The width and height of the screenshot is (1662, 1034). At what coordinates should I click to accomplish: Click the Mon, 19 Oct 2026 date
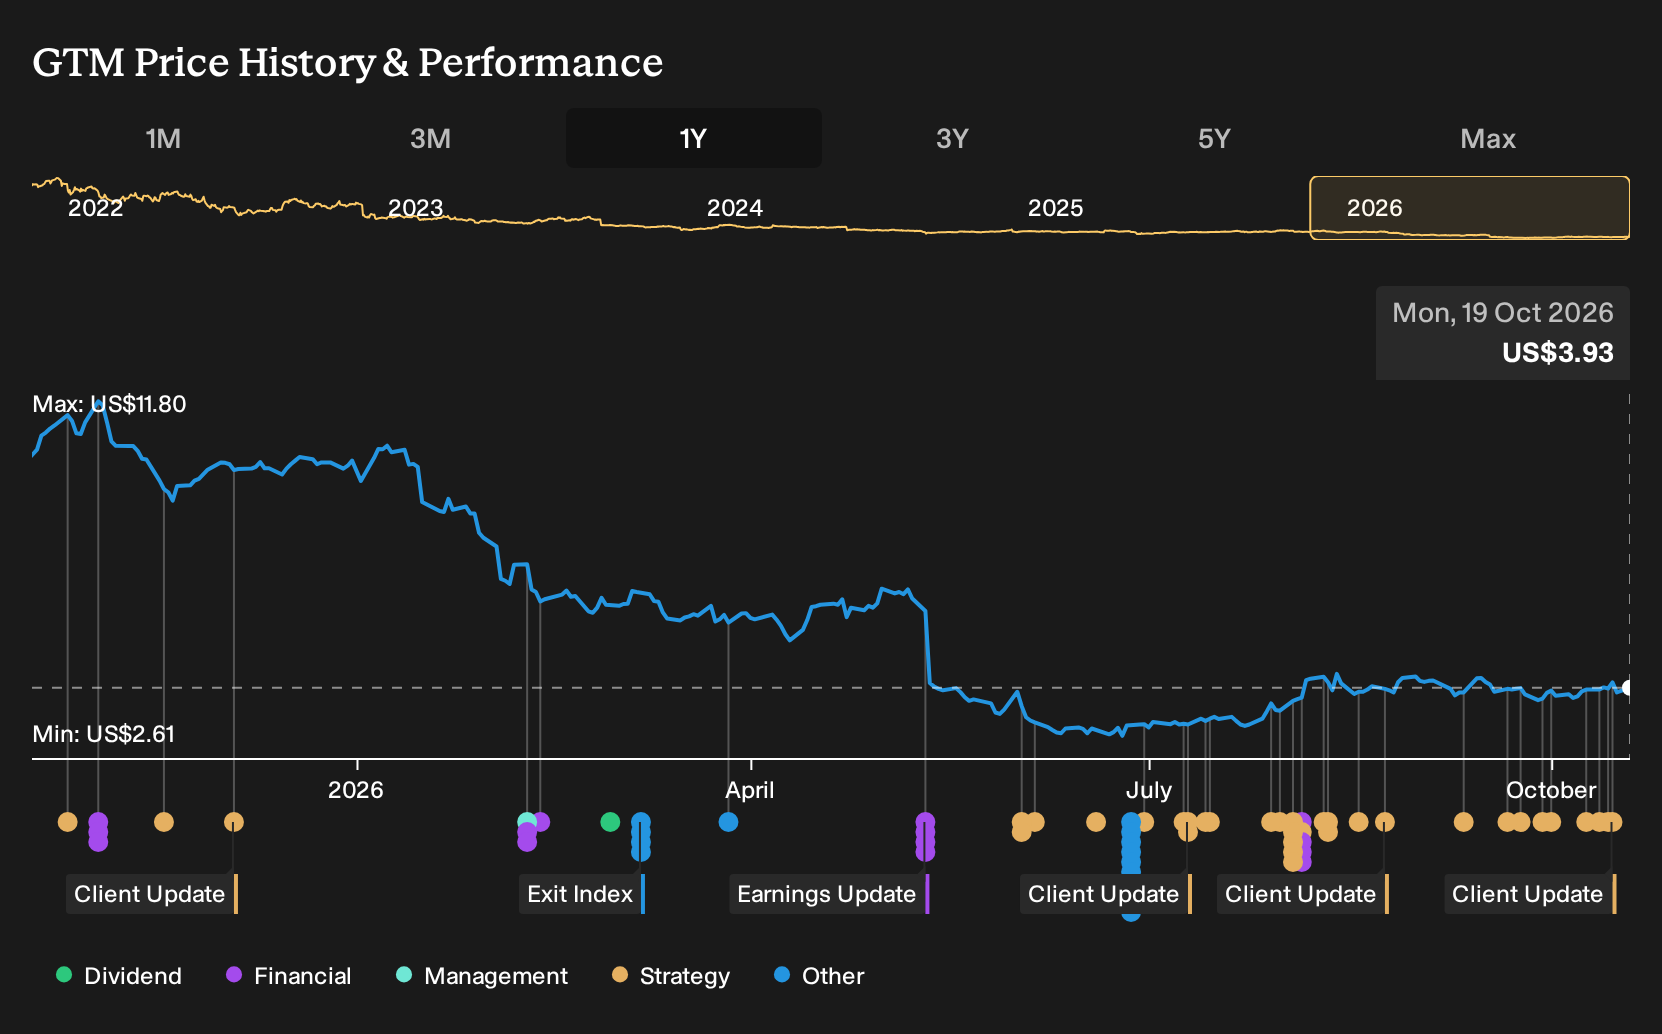1503,313
